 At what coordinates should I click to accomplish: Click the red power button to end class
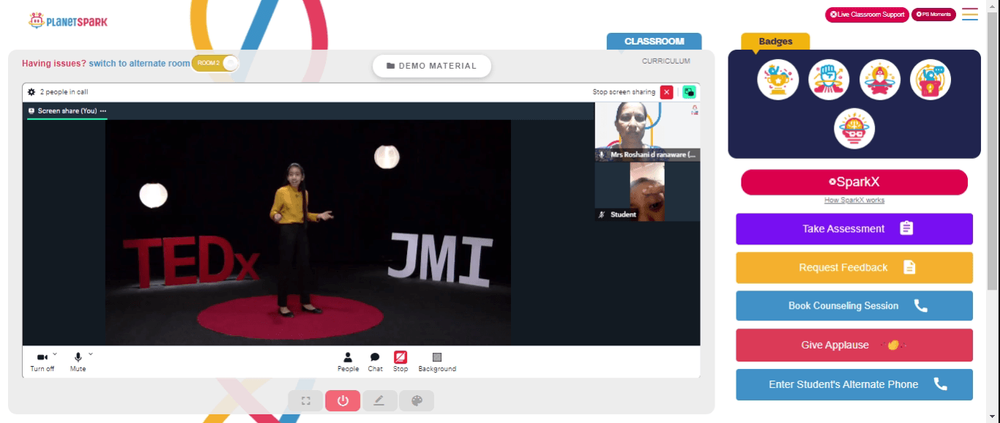coord(342,401)
